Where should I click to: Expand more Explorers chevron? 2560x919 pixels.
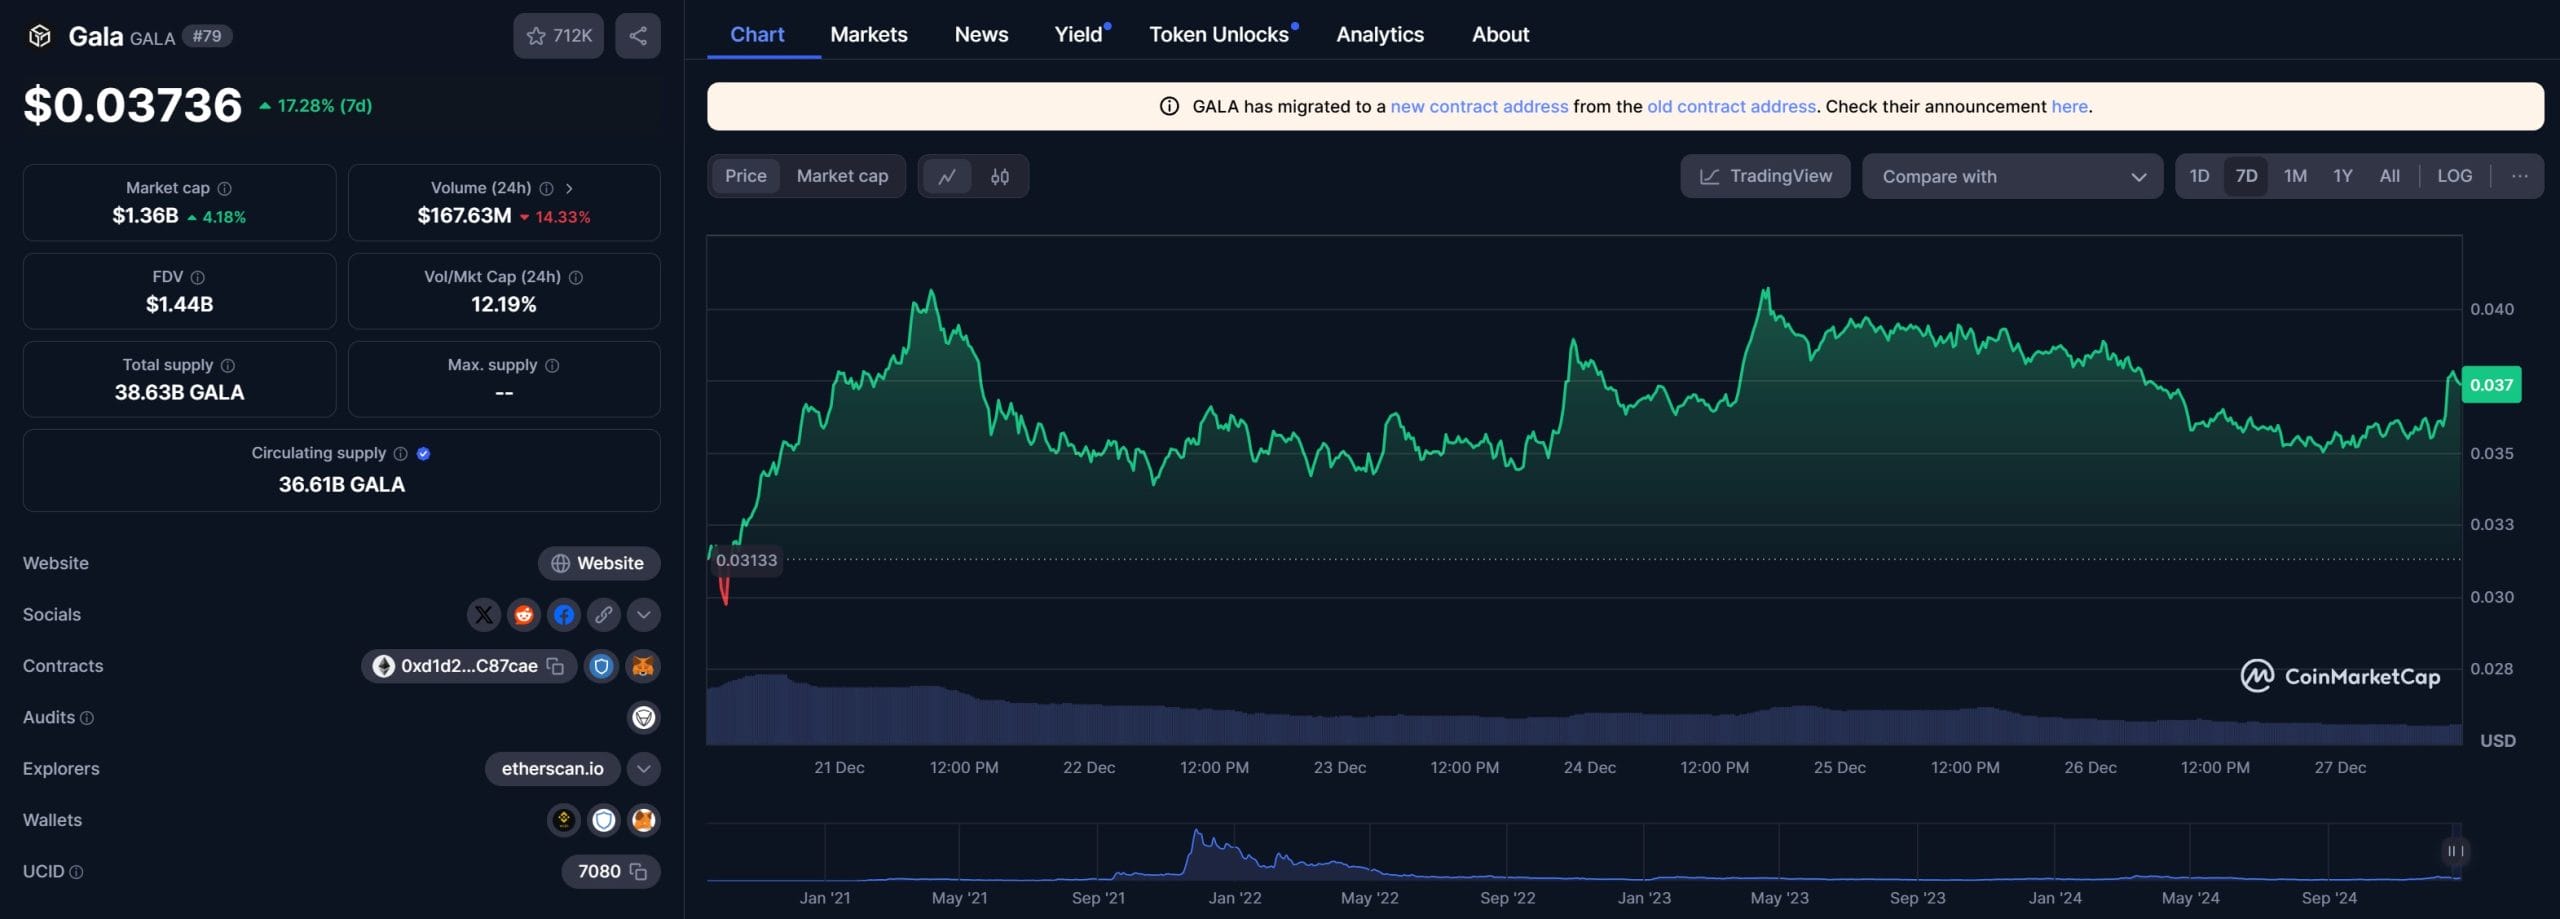click(x=644, y=769)
